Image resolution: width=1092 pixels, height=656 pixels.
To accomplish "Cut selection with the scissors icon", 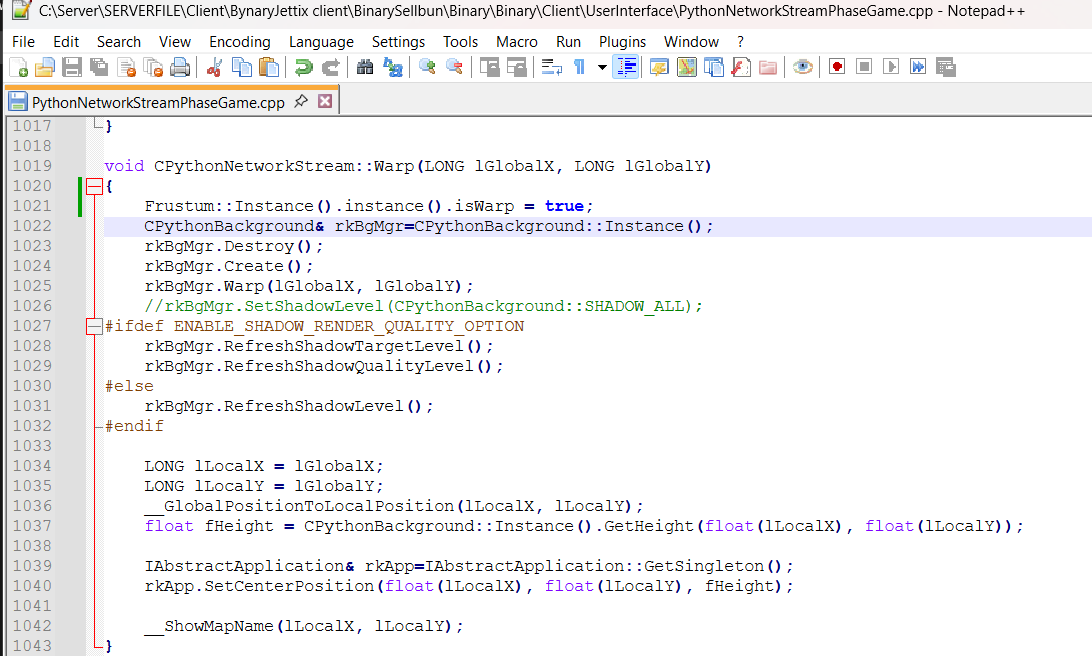I will coord(214,68).
